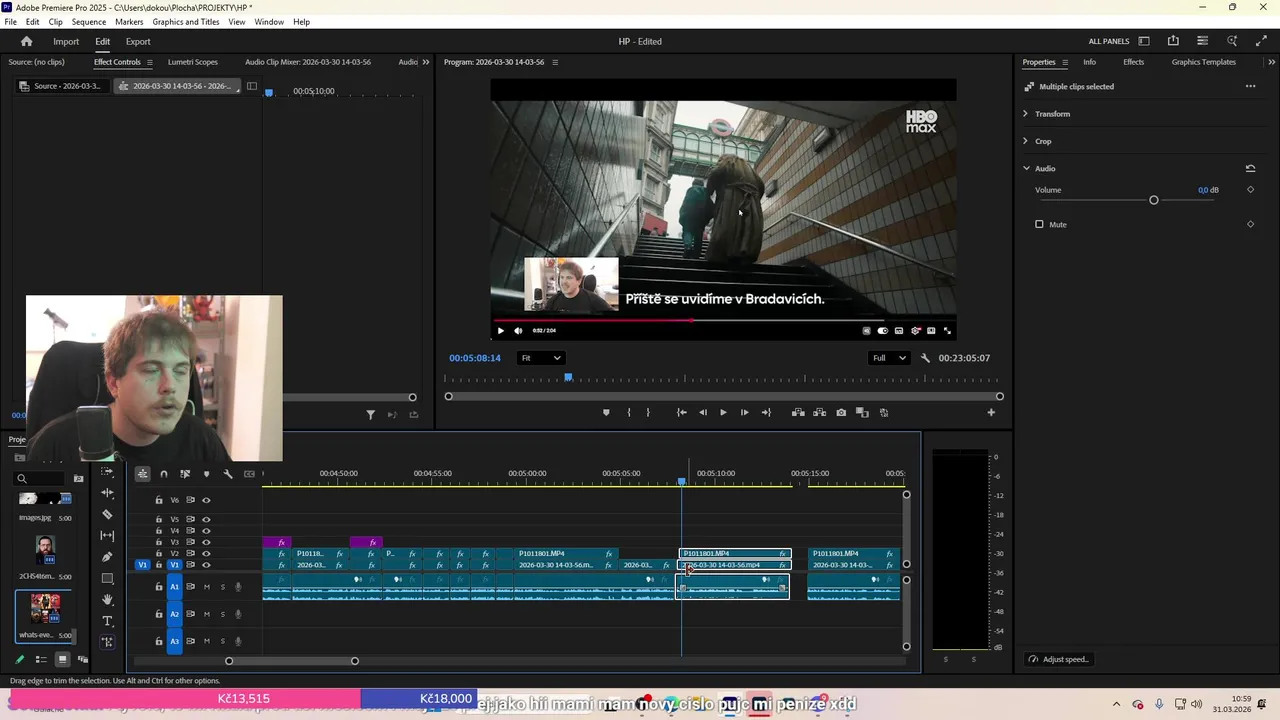Open Effect Controls panel menu
The height and width of the screenshot is (720, 1280).
pyautogui.click(x=150, y=62)
